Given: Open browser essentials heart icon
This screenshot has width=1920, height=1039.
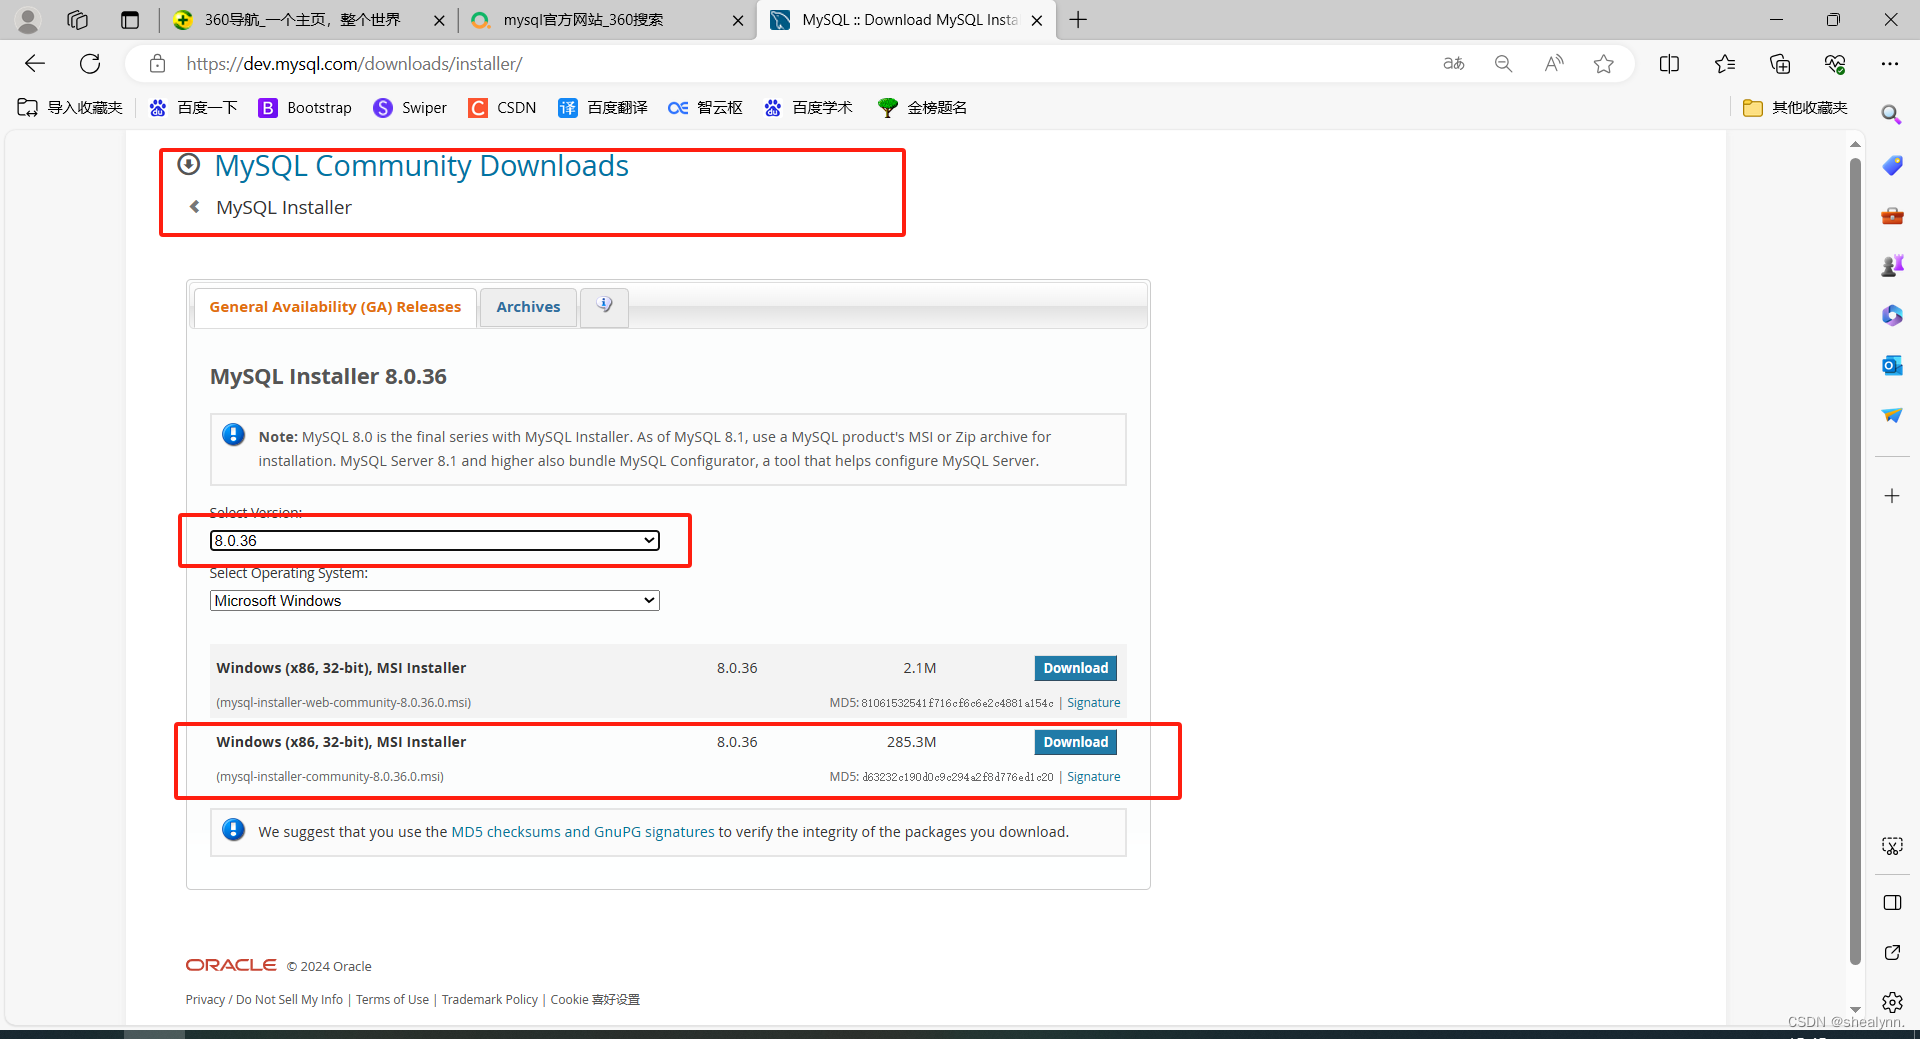Looking at the screenshot, I should click(x=1835, y=64).
